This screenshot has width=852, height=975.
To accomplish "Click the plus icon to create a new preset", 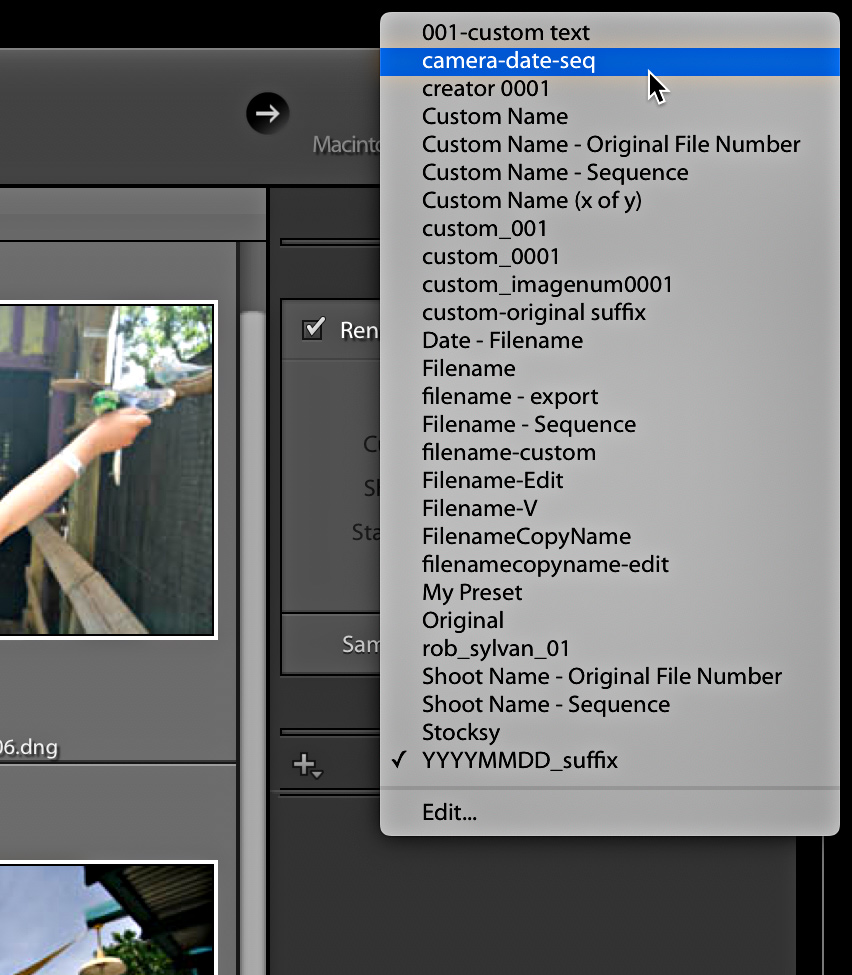I will pyautogui.click(x=304, y=762).
